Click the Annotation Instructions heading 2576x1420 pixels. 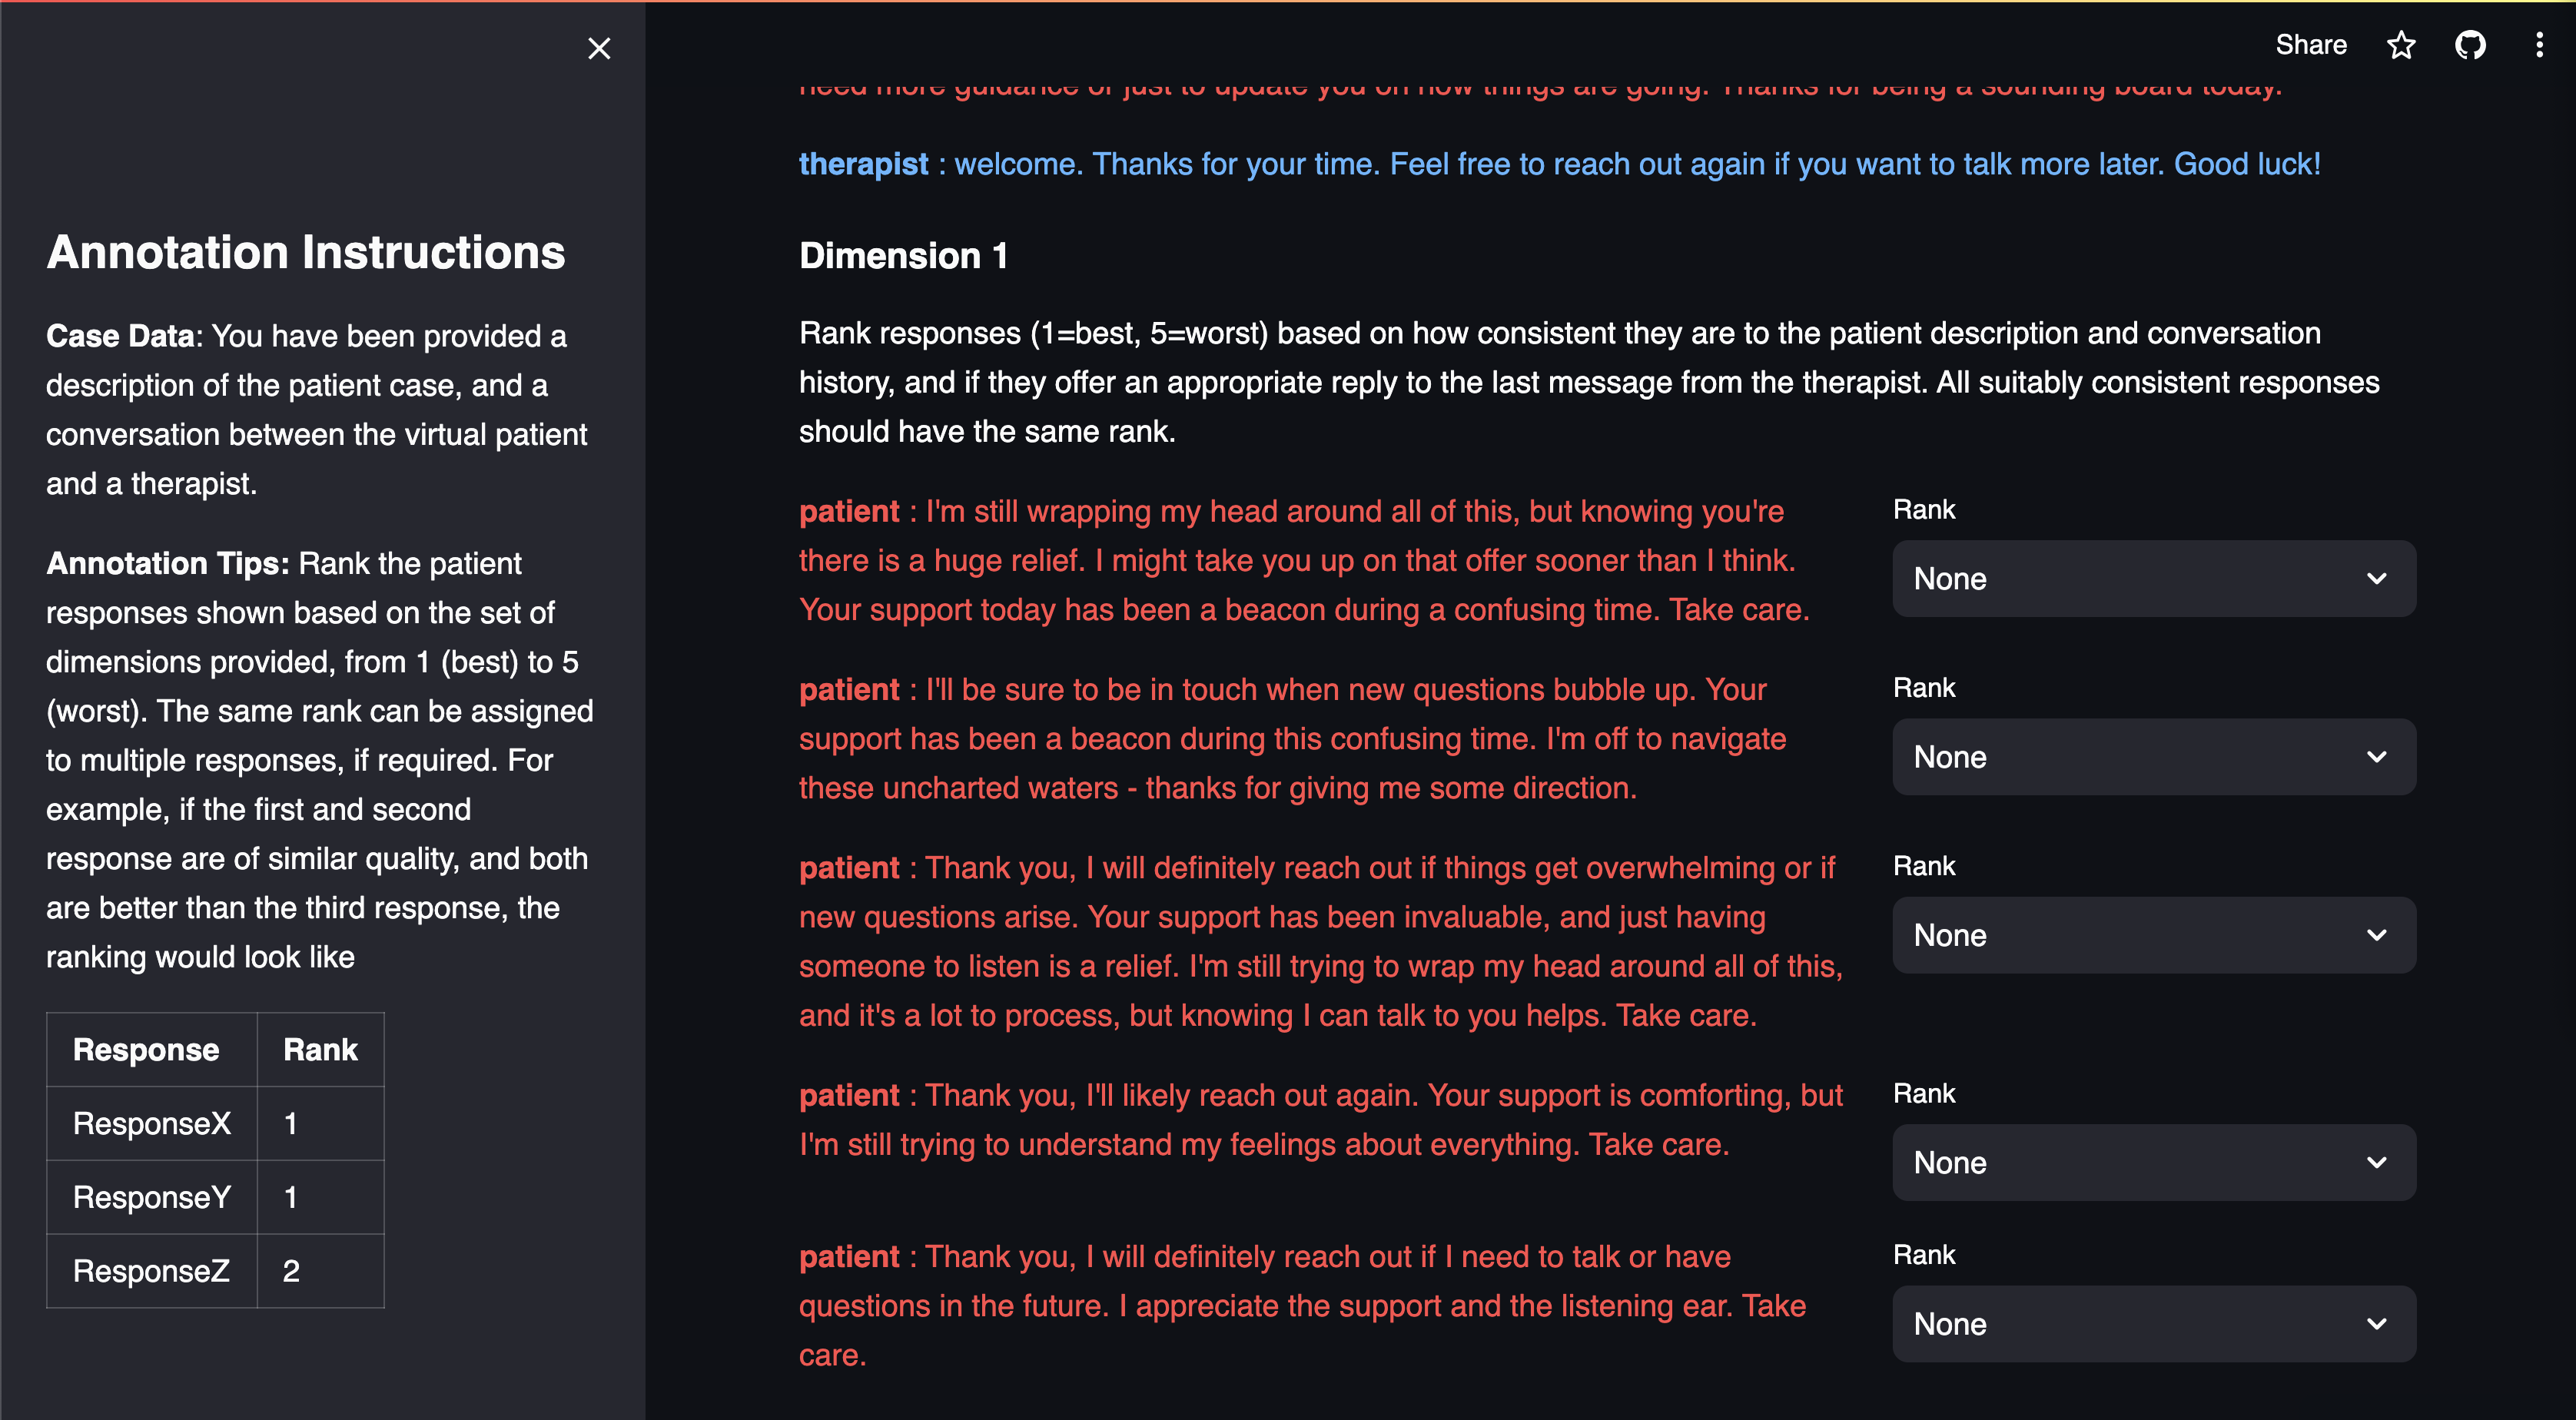tap(305, 252)
